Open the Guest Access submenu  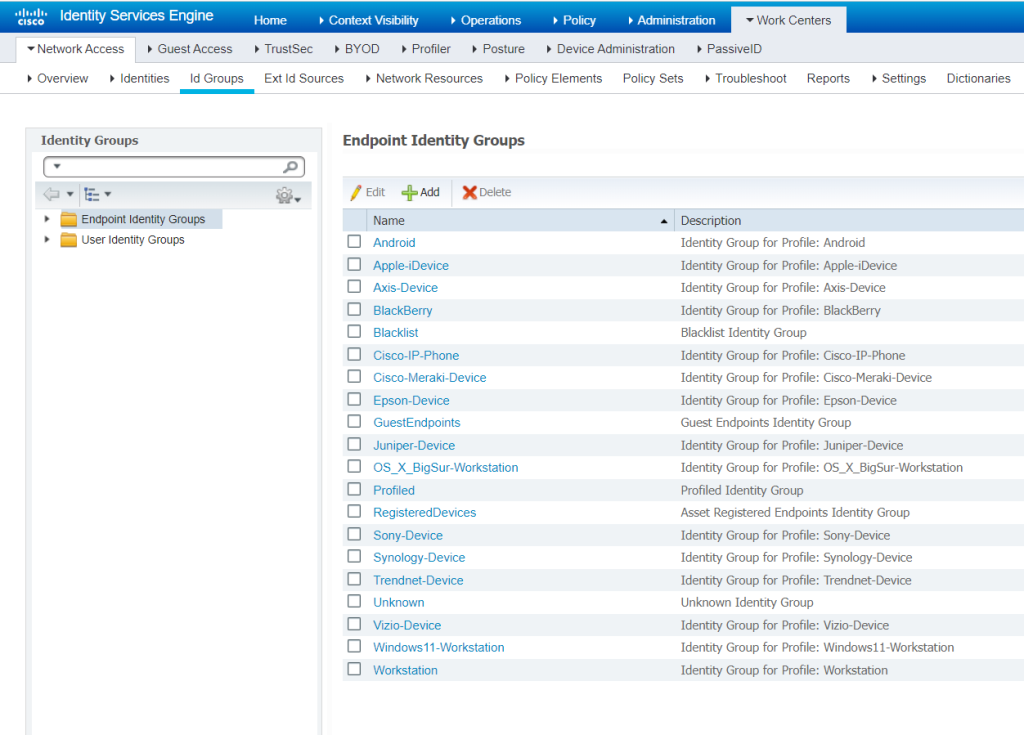click(189, 49)
